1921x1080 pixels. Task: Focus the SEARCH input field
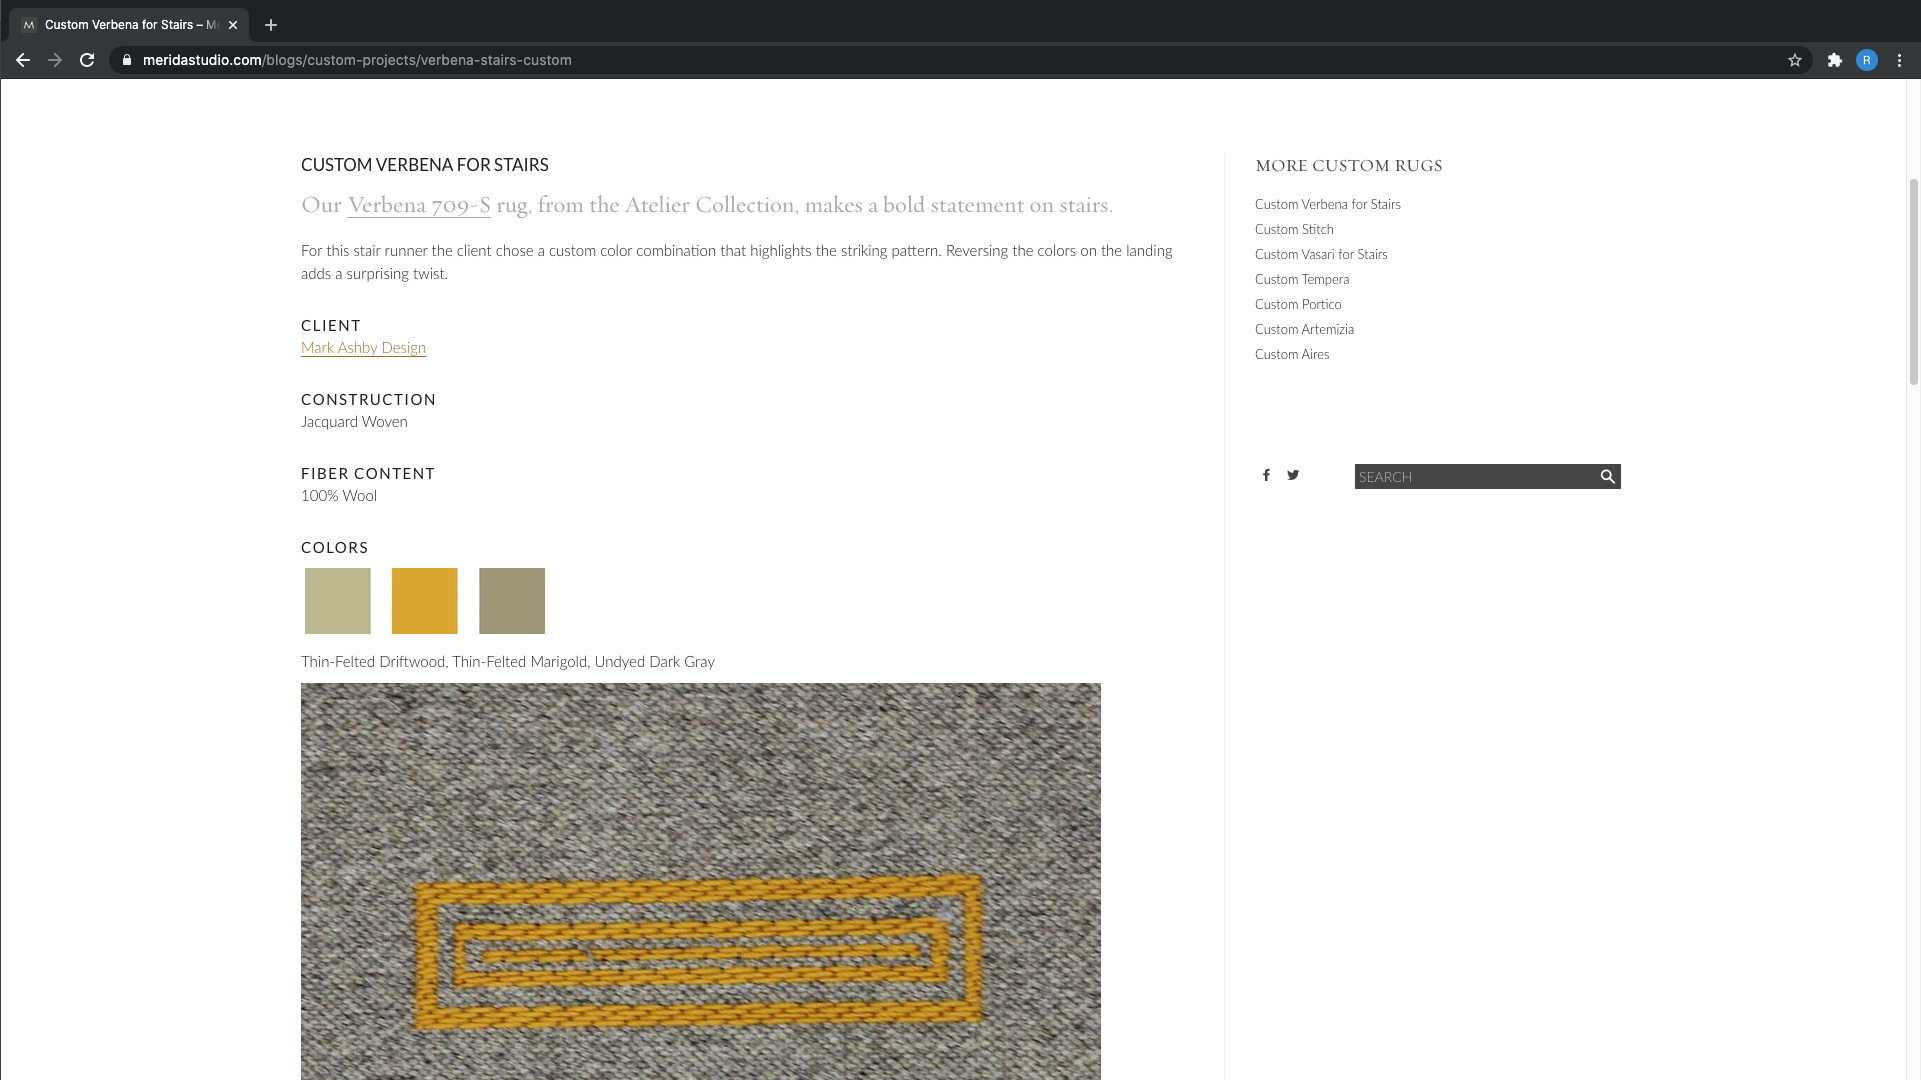[1475, 476]
